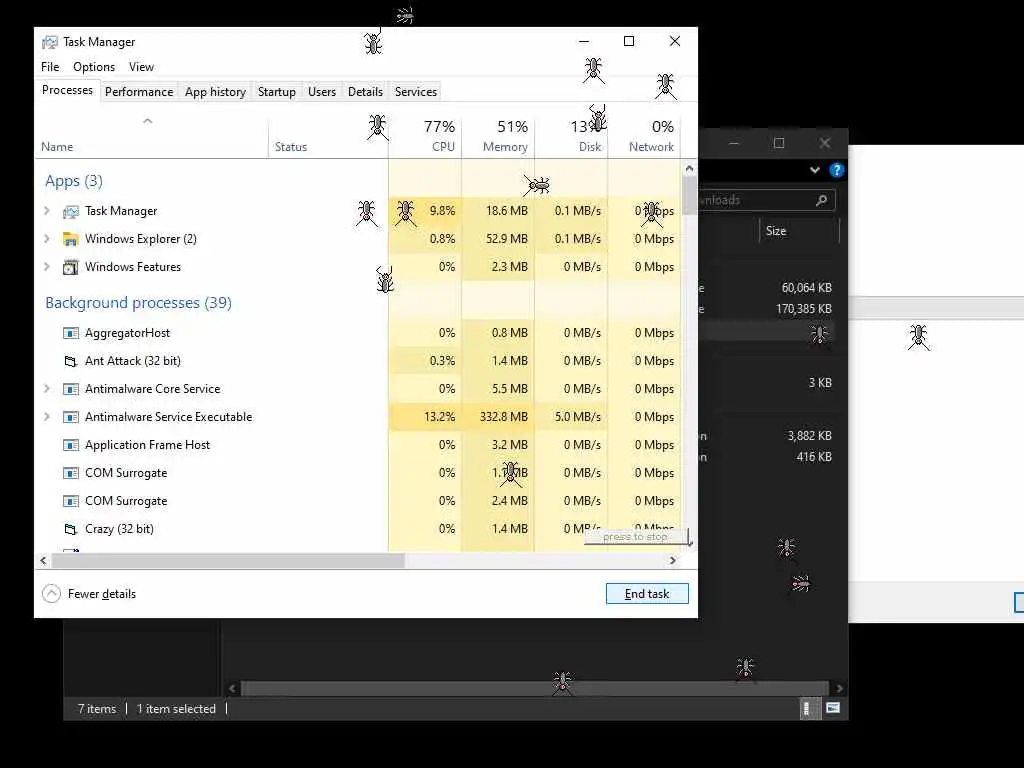Expand the Antimalware Service Executable row
The width and height of the screenshot is (1024, 768).
tap(47, 417)
